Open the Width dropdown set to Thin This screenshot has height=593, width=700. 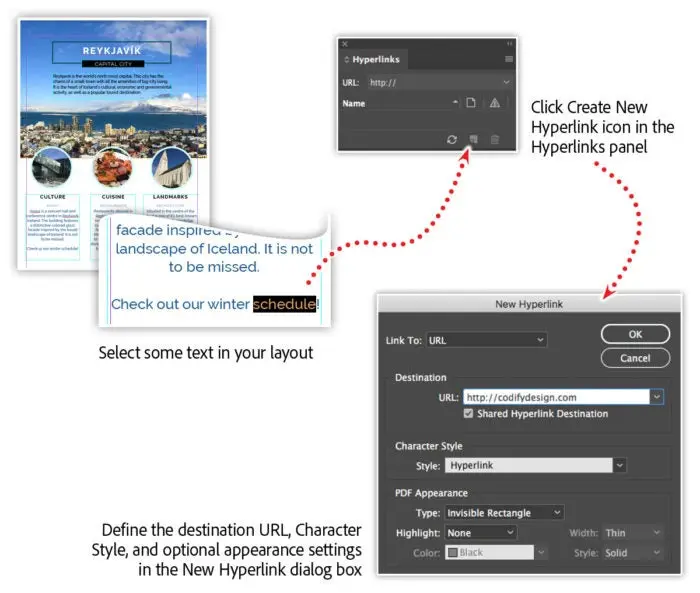pyautogui.click(x=632, y=533)
